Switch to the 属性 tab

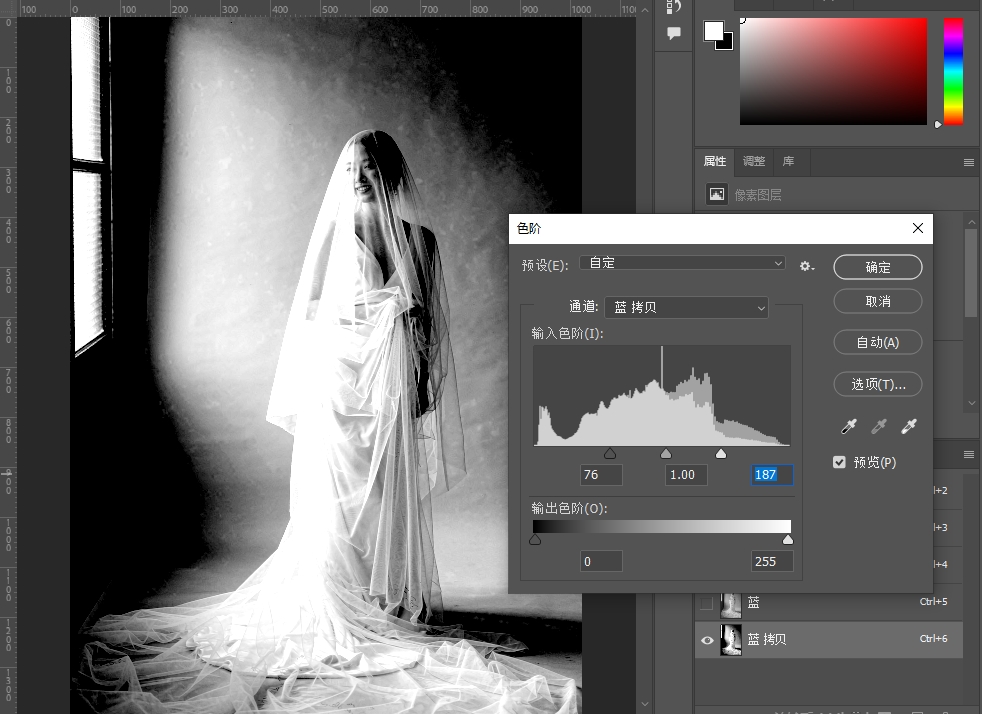pos(715,162)
